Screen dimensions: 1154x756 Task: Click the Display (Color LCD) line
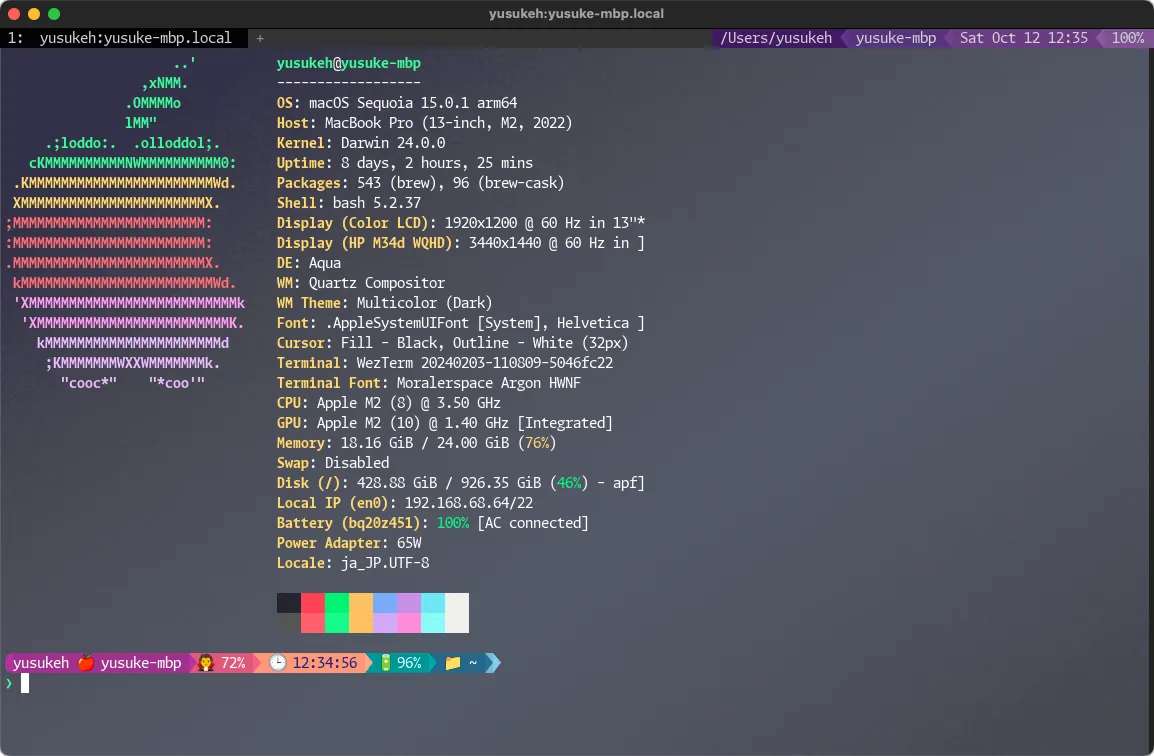coord(461,222)
